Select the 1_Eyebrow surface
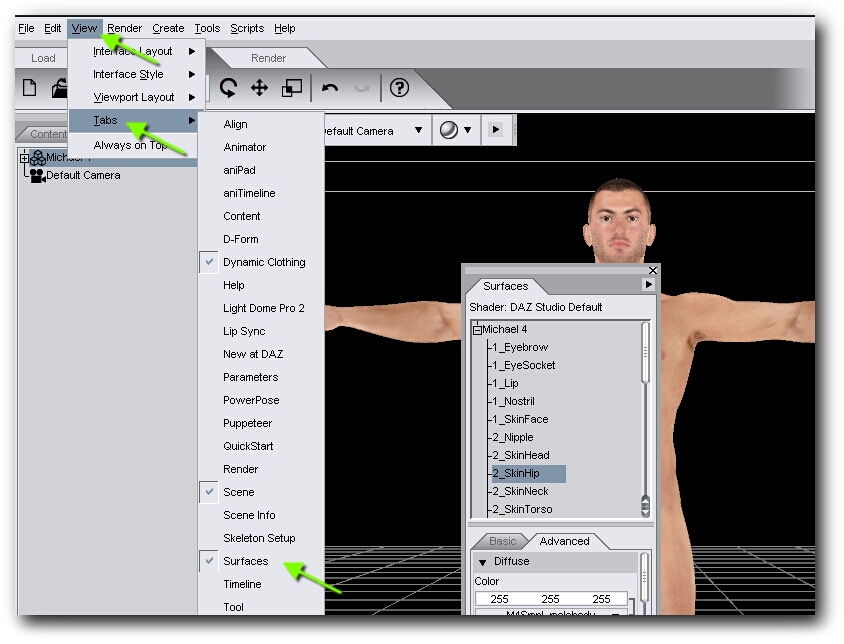The image size is (844, 644). coord(520,347)
